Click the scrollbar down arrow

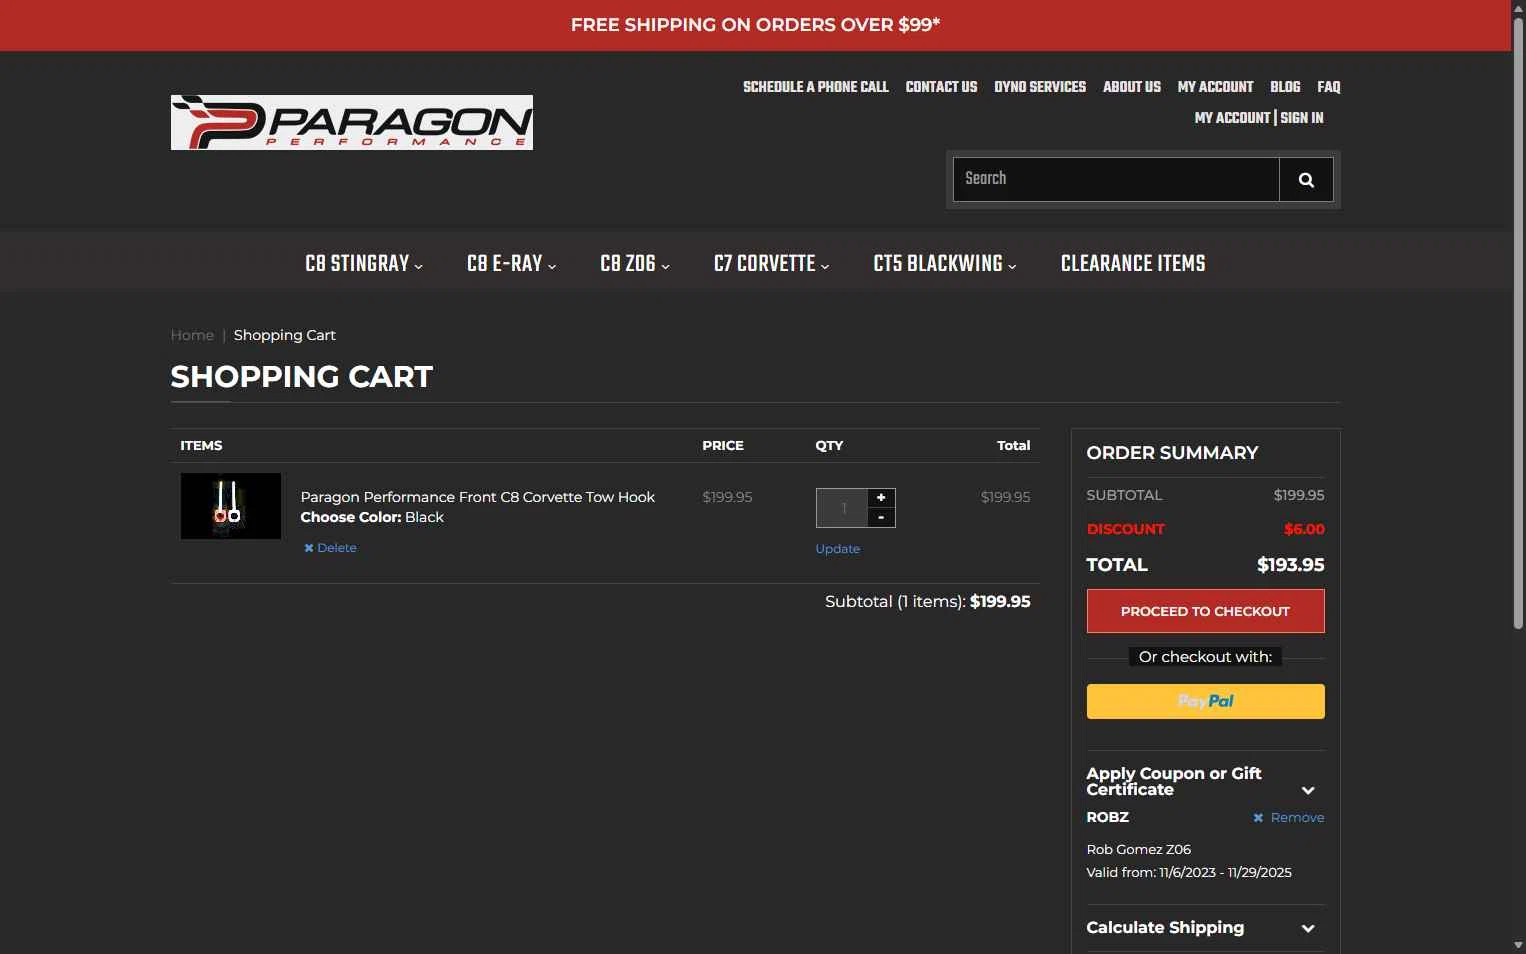[1518, 945]
